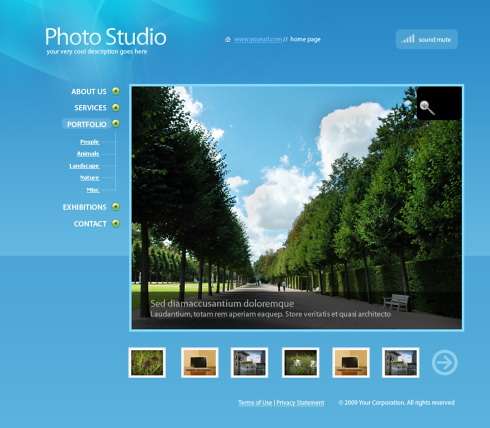Screen dimensions: 490x428
Task: Select the first grass thumbnail
Action: point(147,362)
